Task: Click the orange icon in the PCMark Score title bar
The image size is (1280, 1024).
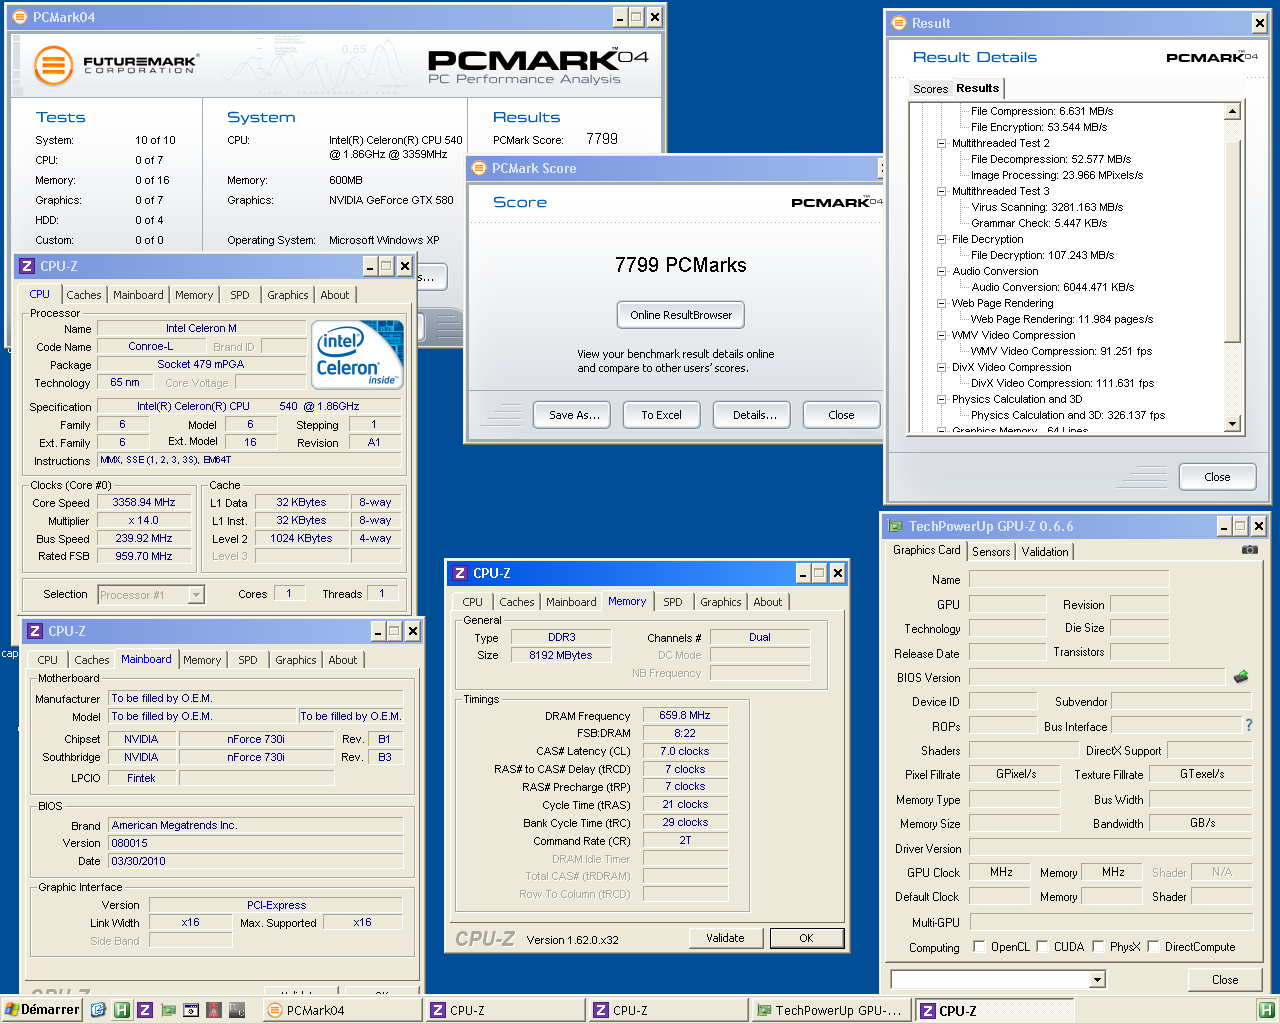Action: (x=478, y=168)
